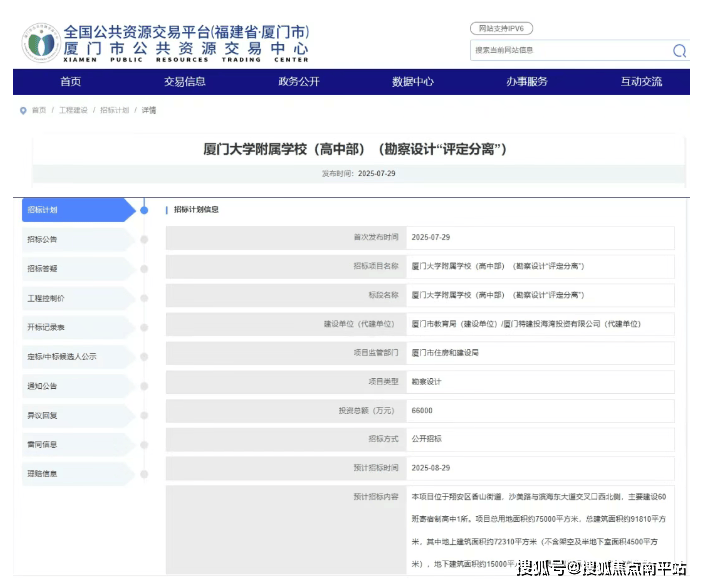Go to 数据中心 in navigation bar

coord(413,82)
